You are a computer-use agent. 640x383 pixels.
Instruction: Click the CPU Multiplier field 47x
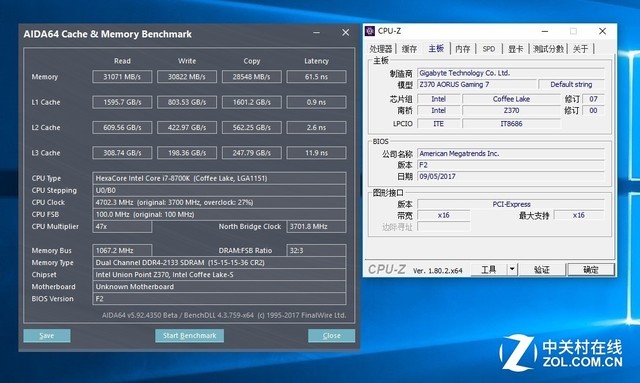[x=122, y=227]
